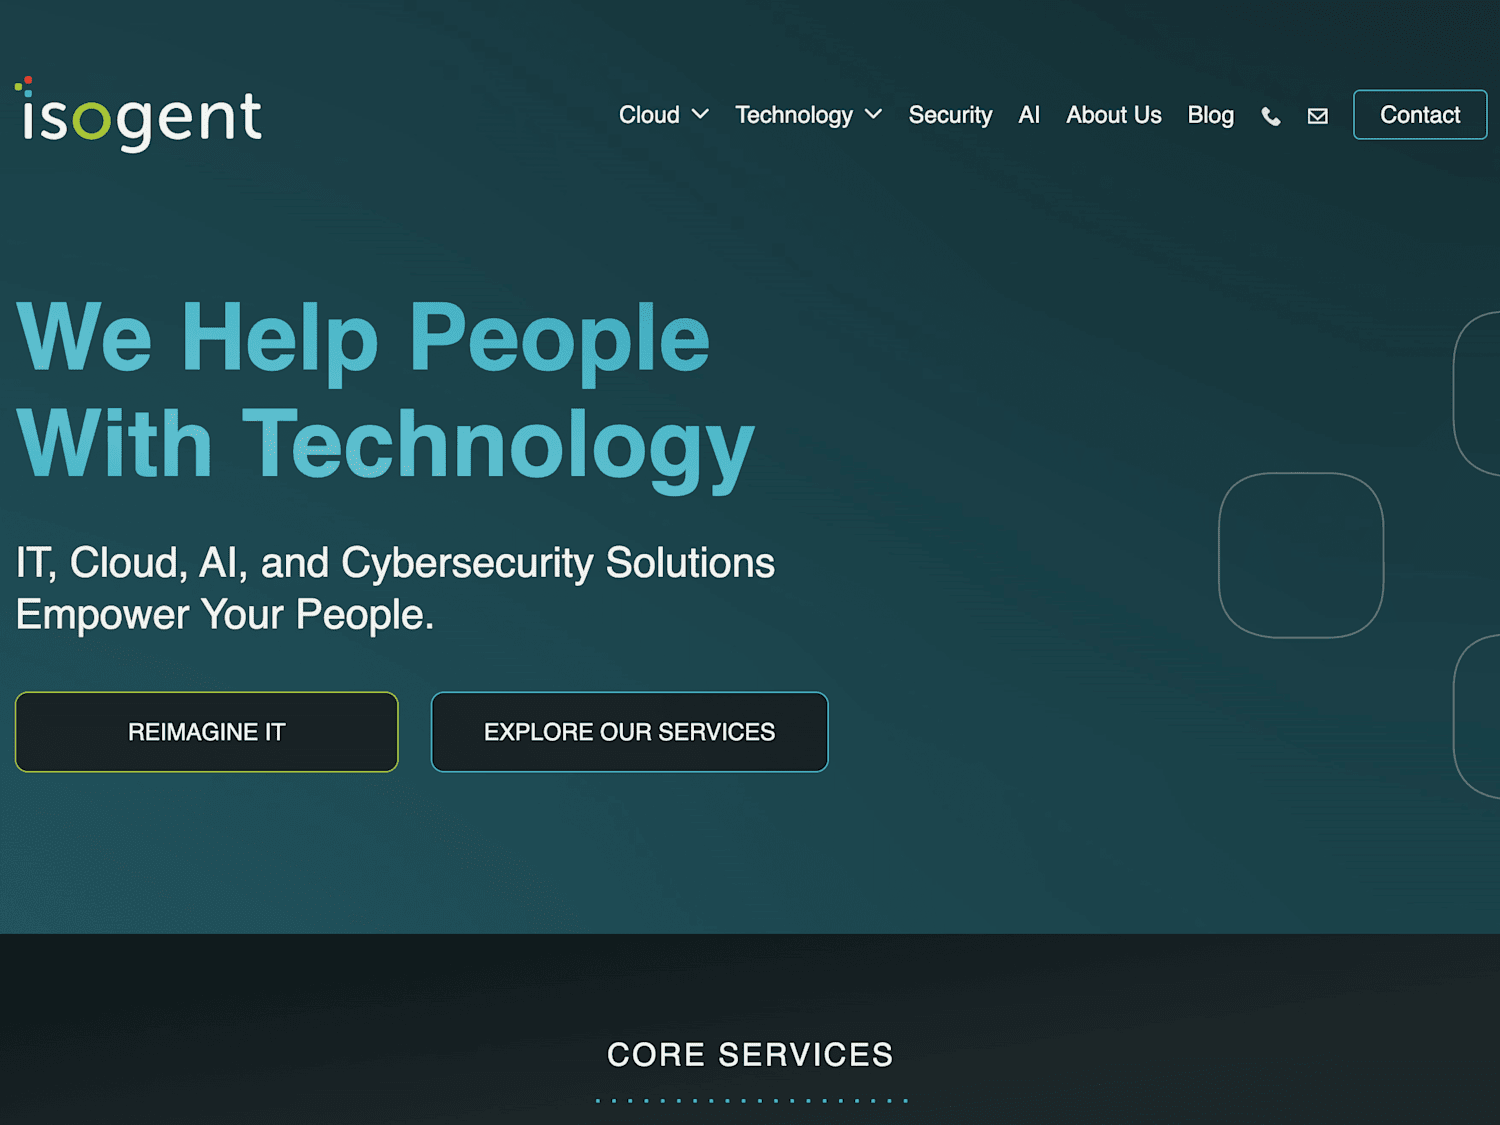Viewport: 1500px width, 1125px height.
Task: Click the CORE SERVICES heading
Action: click(750, 1054)
